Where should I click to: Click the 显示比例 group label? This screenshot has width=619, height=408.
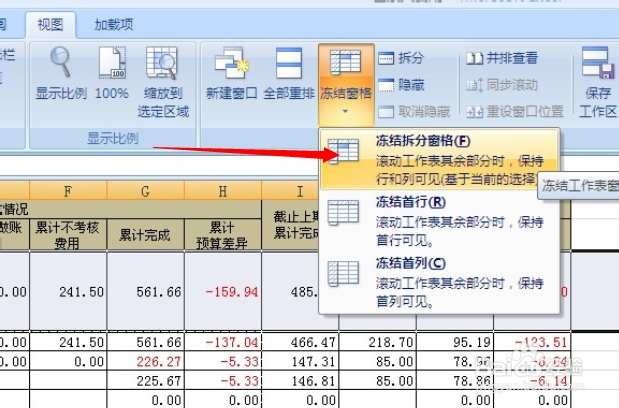tap(113, 138)
